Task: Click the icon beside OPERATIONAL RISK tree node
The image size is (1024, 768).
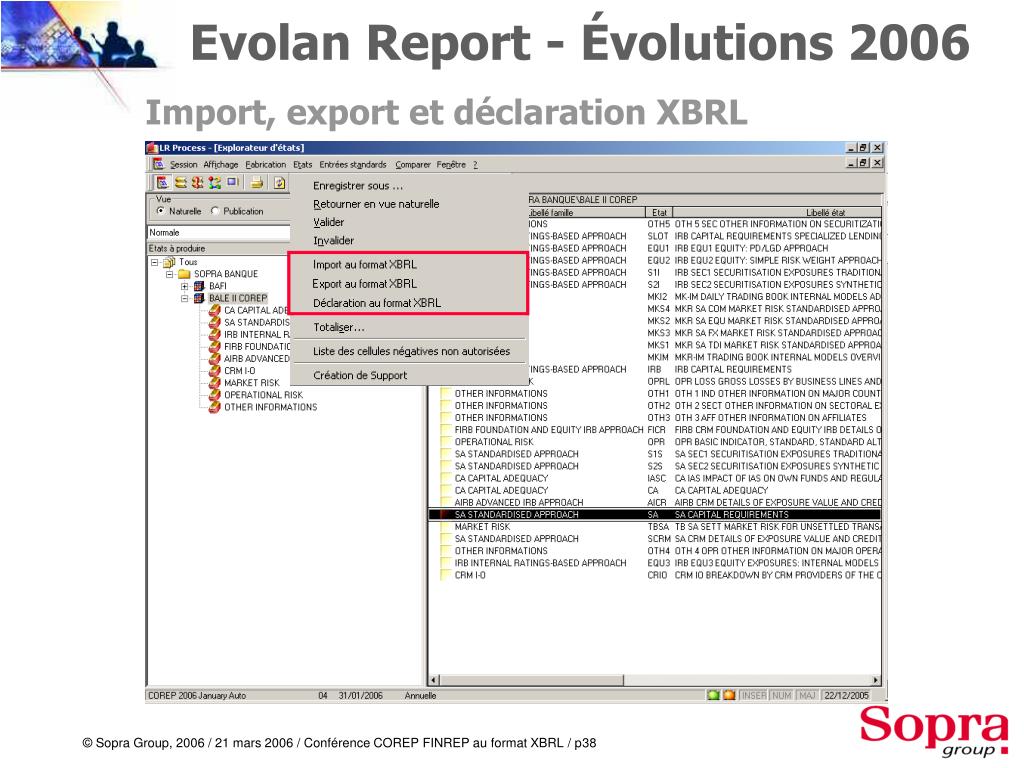Action: tap(214, 395)
